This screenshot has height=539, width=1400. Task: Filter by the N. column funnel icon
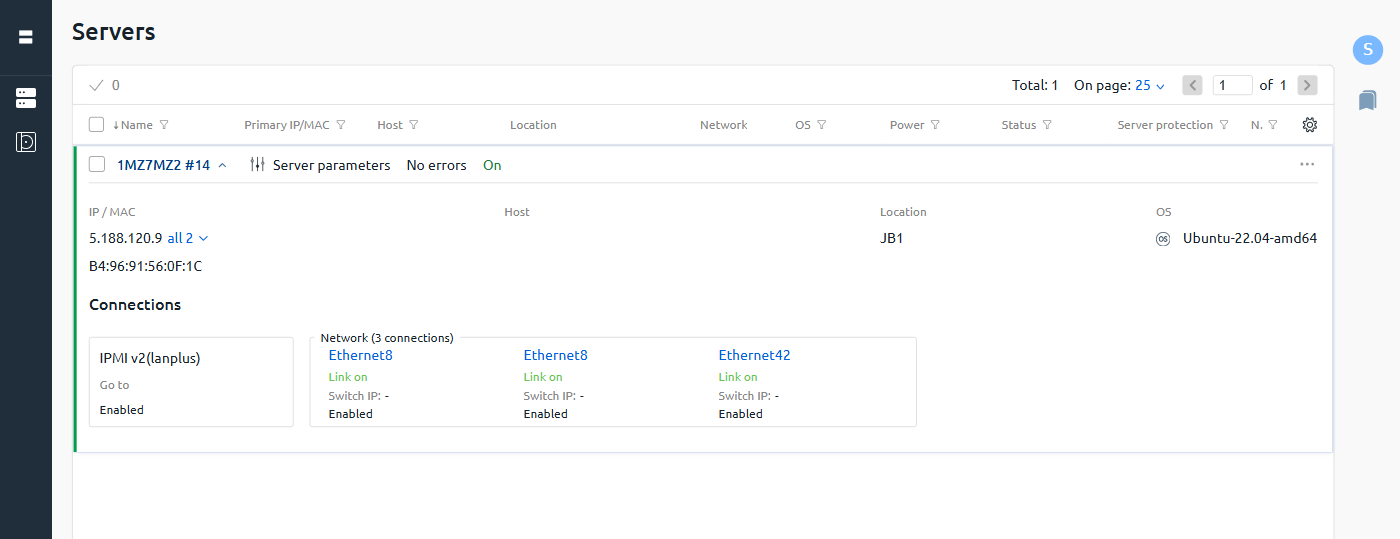[x=1272, y=125]
